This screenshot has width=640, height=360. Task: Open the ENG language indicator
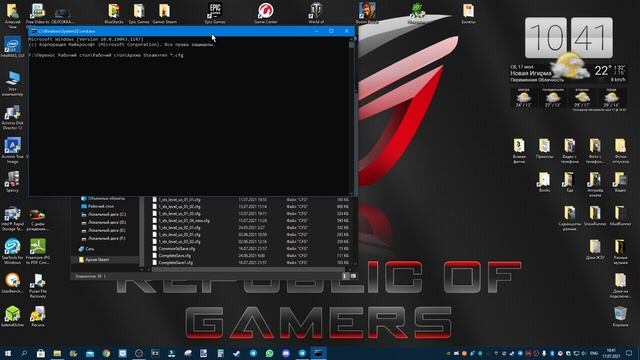point(594,353)
